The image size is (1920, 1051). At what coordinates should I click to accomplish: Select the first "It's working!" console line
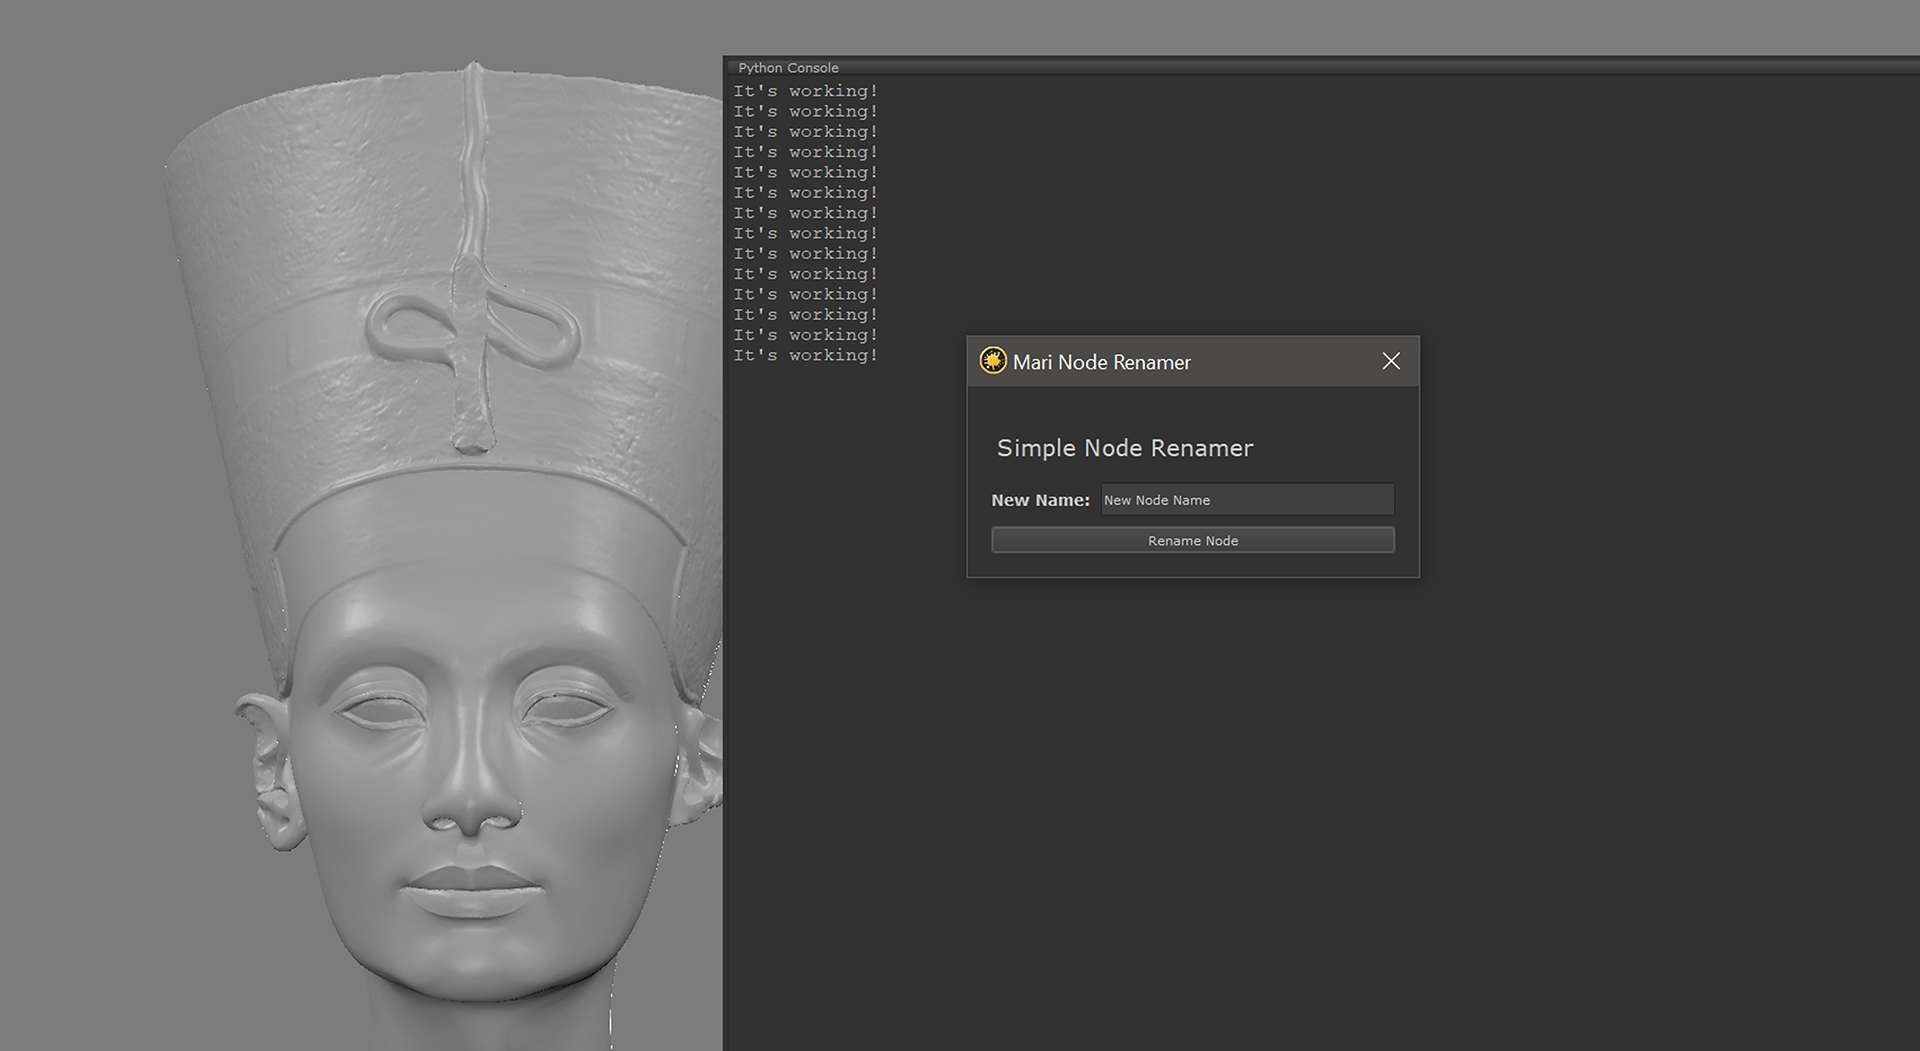click(805, 91)
